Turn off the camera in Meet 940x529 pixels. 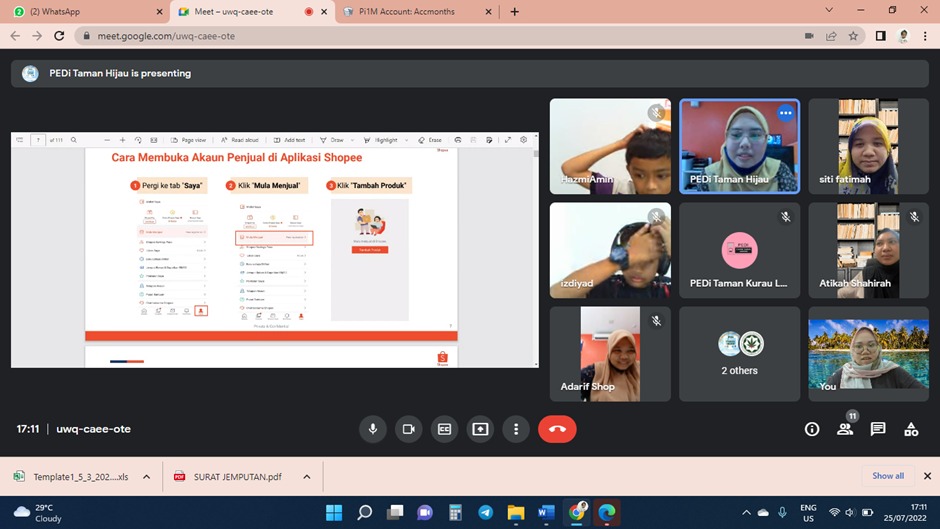click(408, 429)
